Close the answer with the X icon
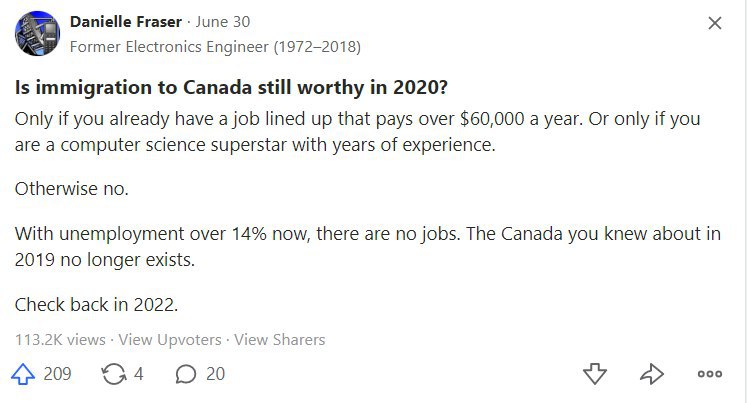Screen dimensions: 747x403 (x=715, y=23)
